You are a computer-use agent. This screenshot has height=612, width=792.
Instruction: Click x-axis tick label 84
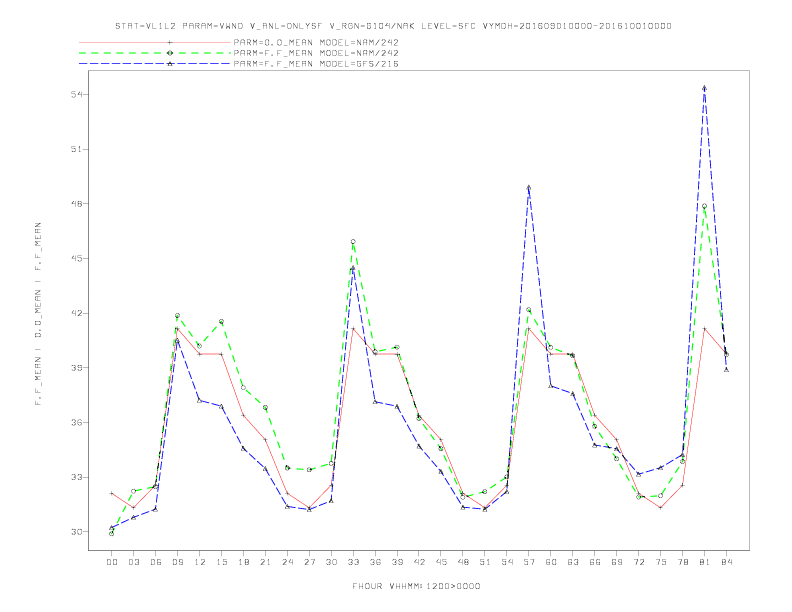[726, 562]
